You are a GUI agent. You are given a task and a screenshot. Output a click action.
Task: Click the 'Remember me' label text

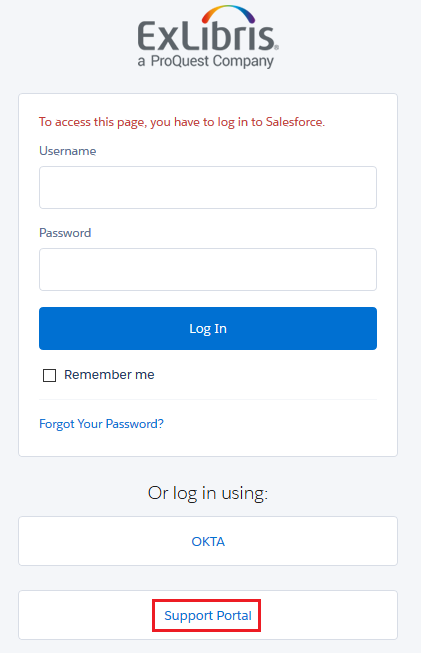[x=109, y=375]
